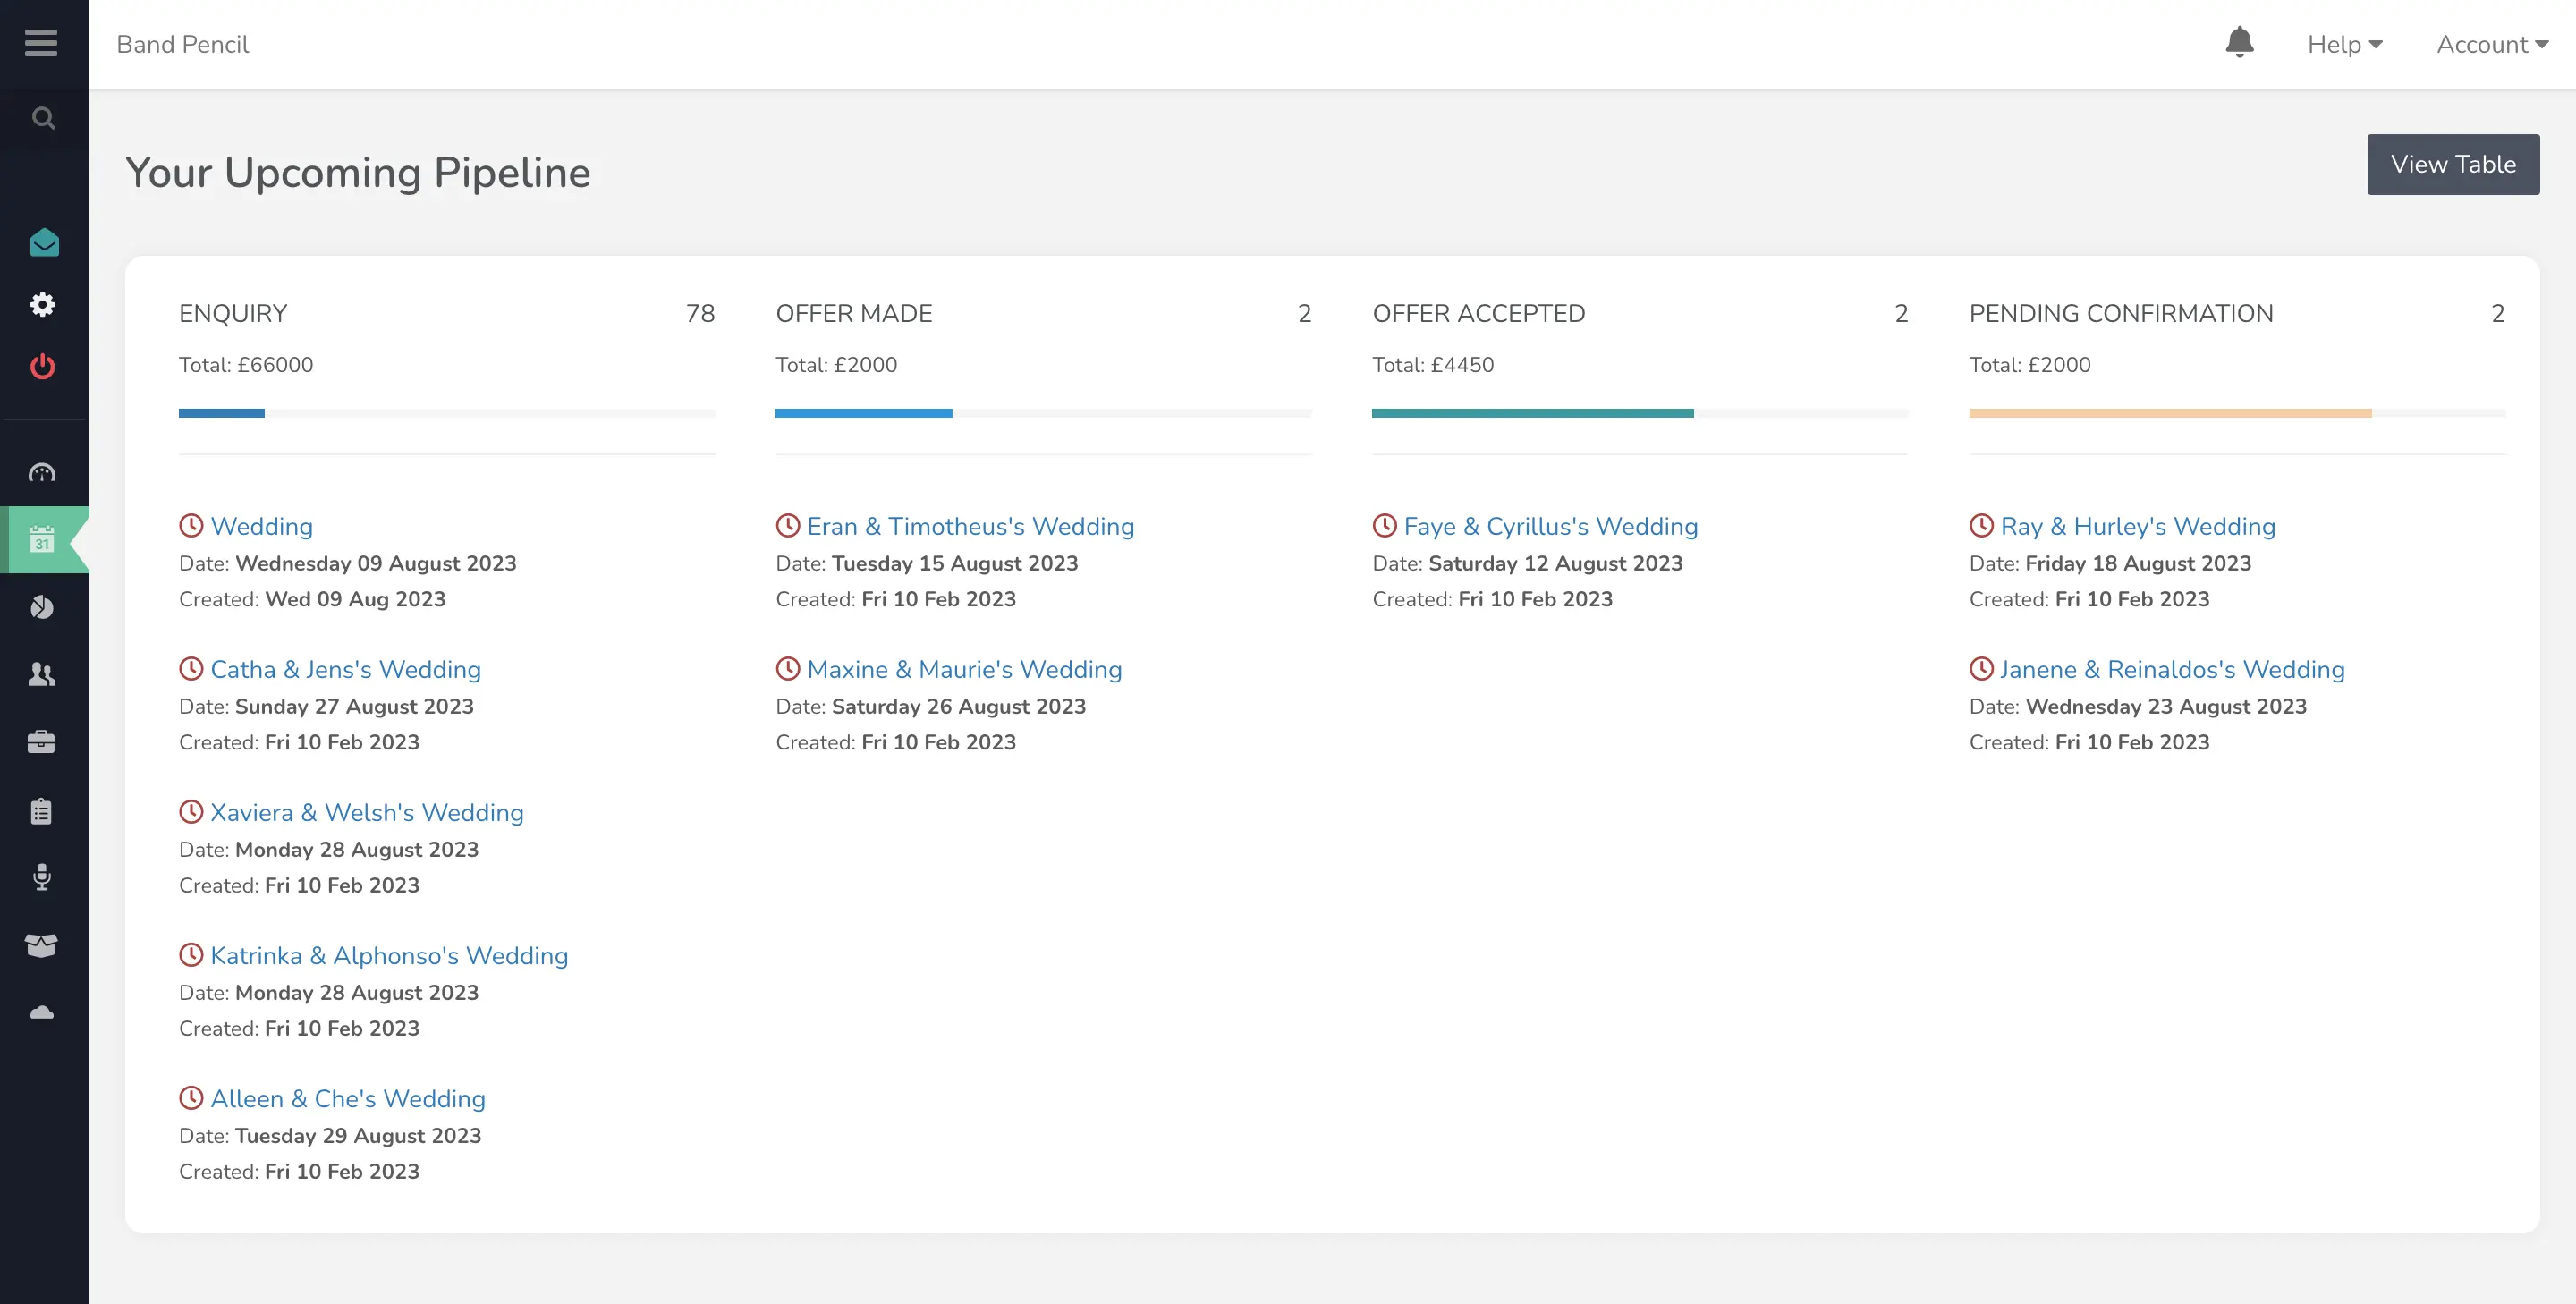Open Faye & Cyrillus's Wedding
This screenshot has width=2576, height=1304.
coord(1550,526)
